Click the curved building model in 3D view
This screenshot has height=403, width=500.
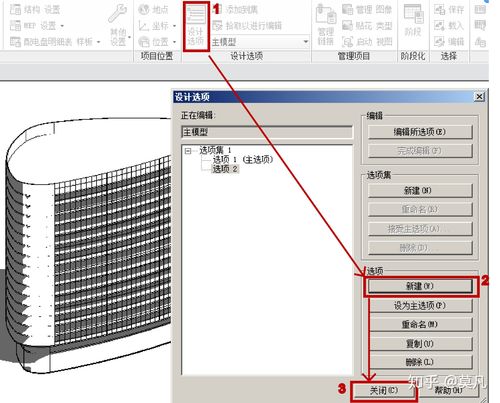[x=88, y=245]
